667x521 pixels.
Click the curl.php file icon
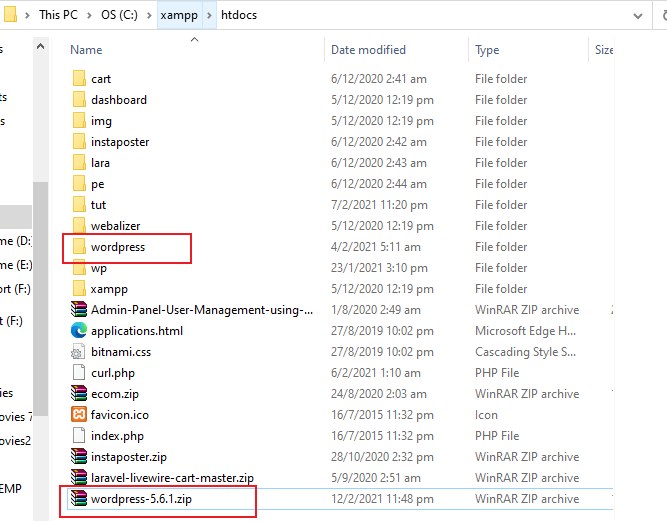tap(79, 373)
